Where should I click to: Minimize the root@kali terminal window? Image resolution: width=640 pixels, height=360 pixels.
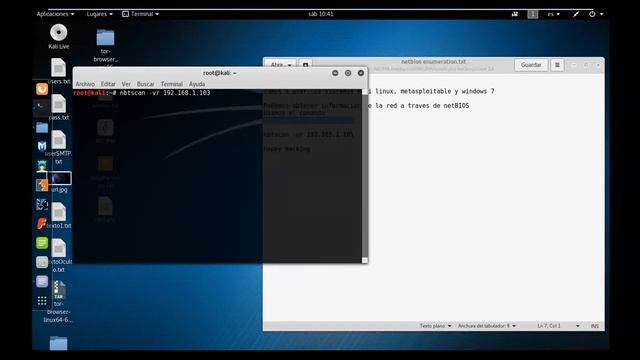(x=335, y=73)
